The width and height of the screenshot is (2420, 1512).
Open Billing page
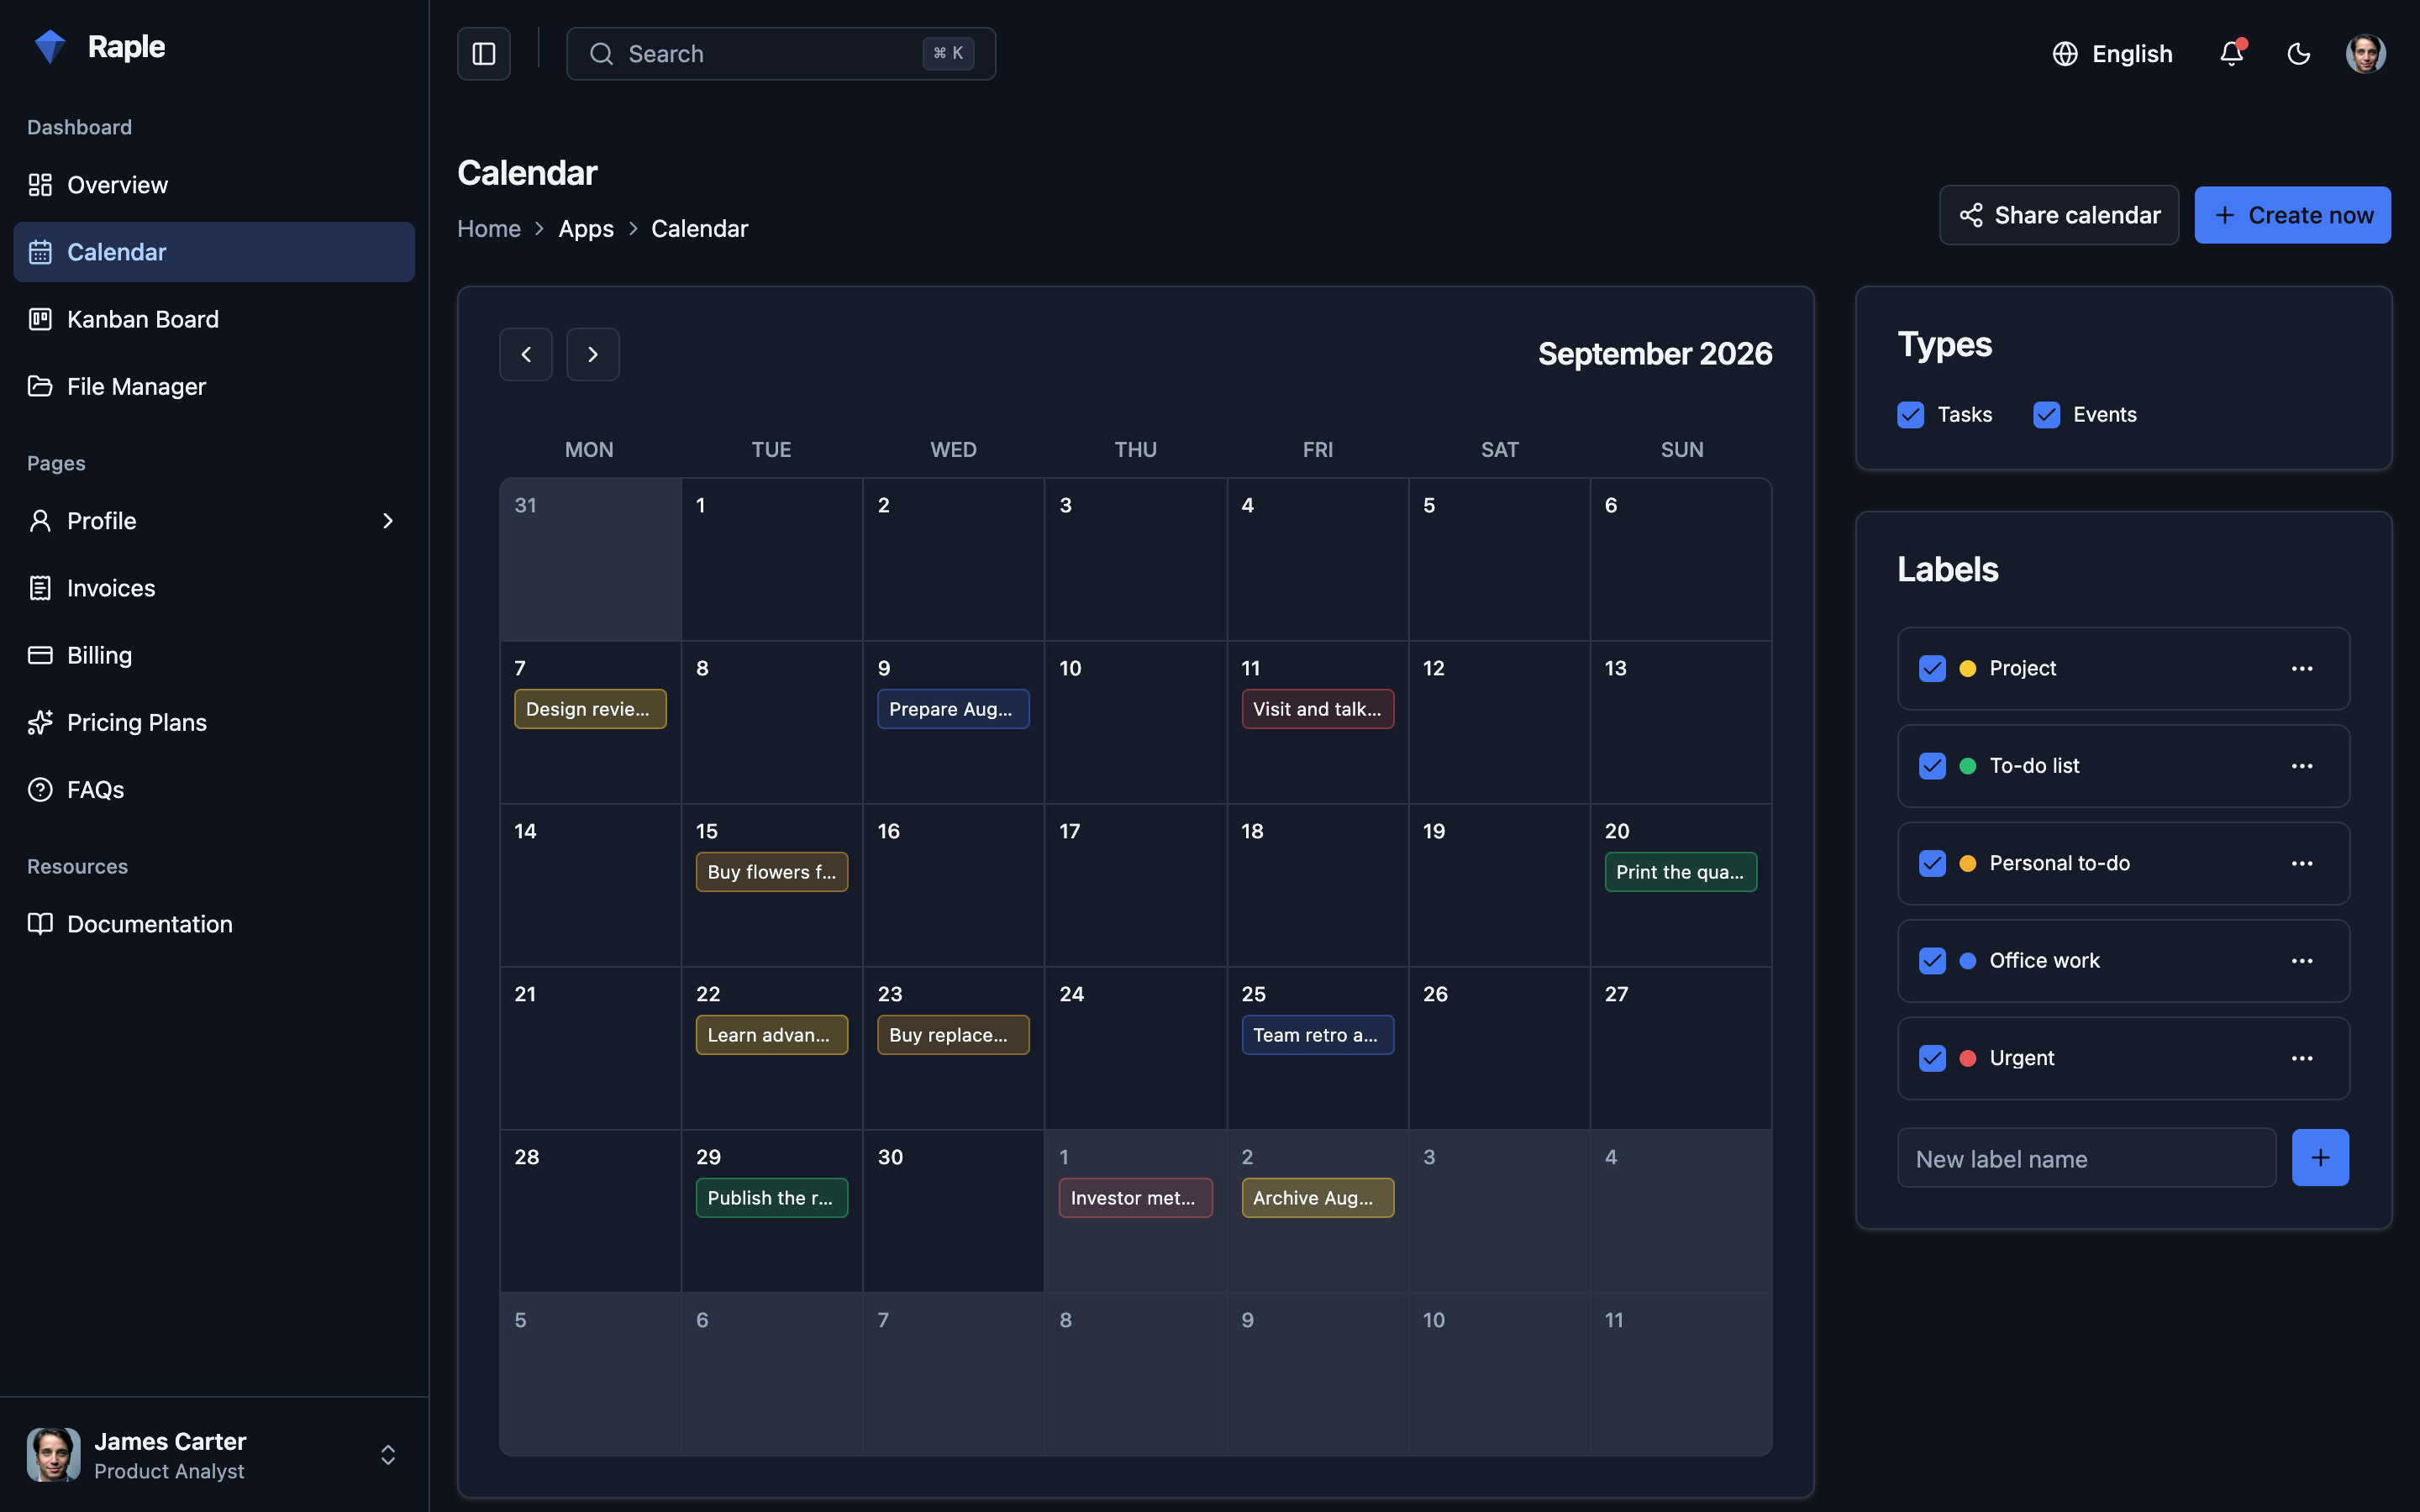click(214, 655)
